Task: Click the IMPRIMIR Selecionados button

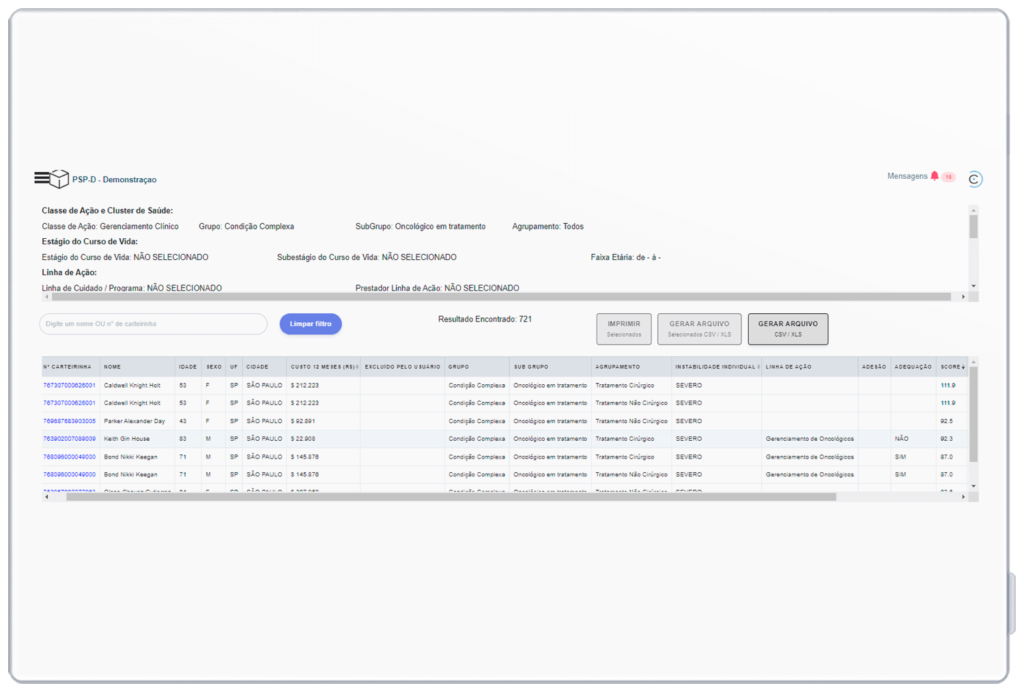Action: 625,328
